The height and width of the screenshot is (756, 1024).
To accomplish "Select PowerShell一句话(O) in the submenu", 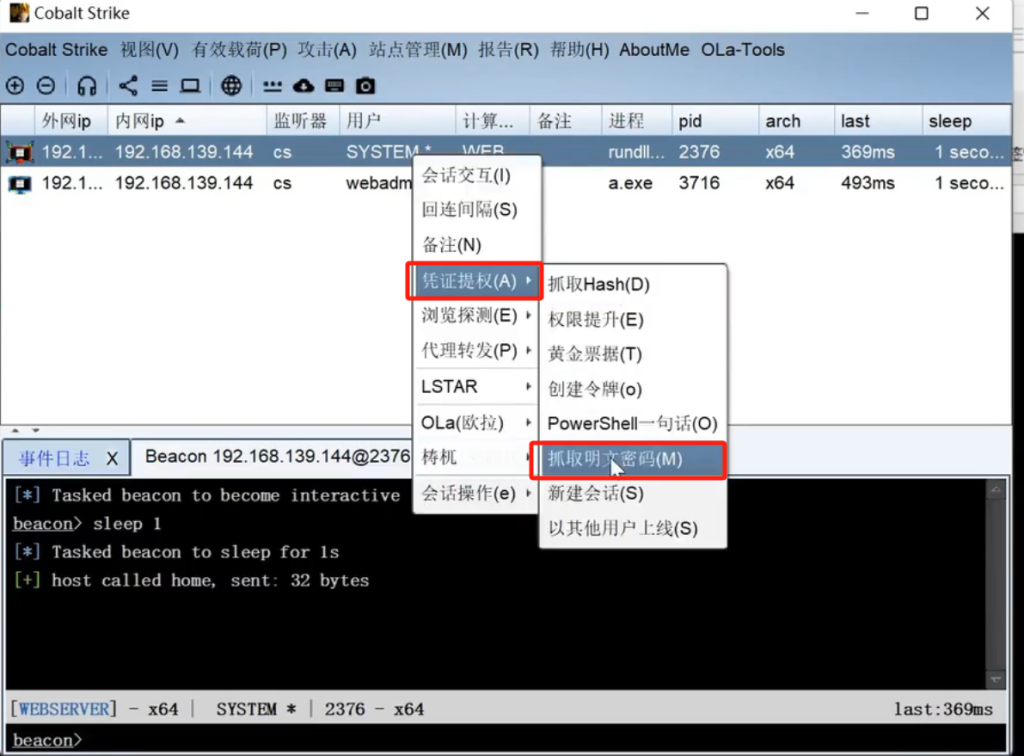I will point(632,424).
